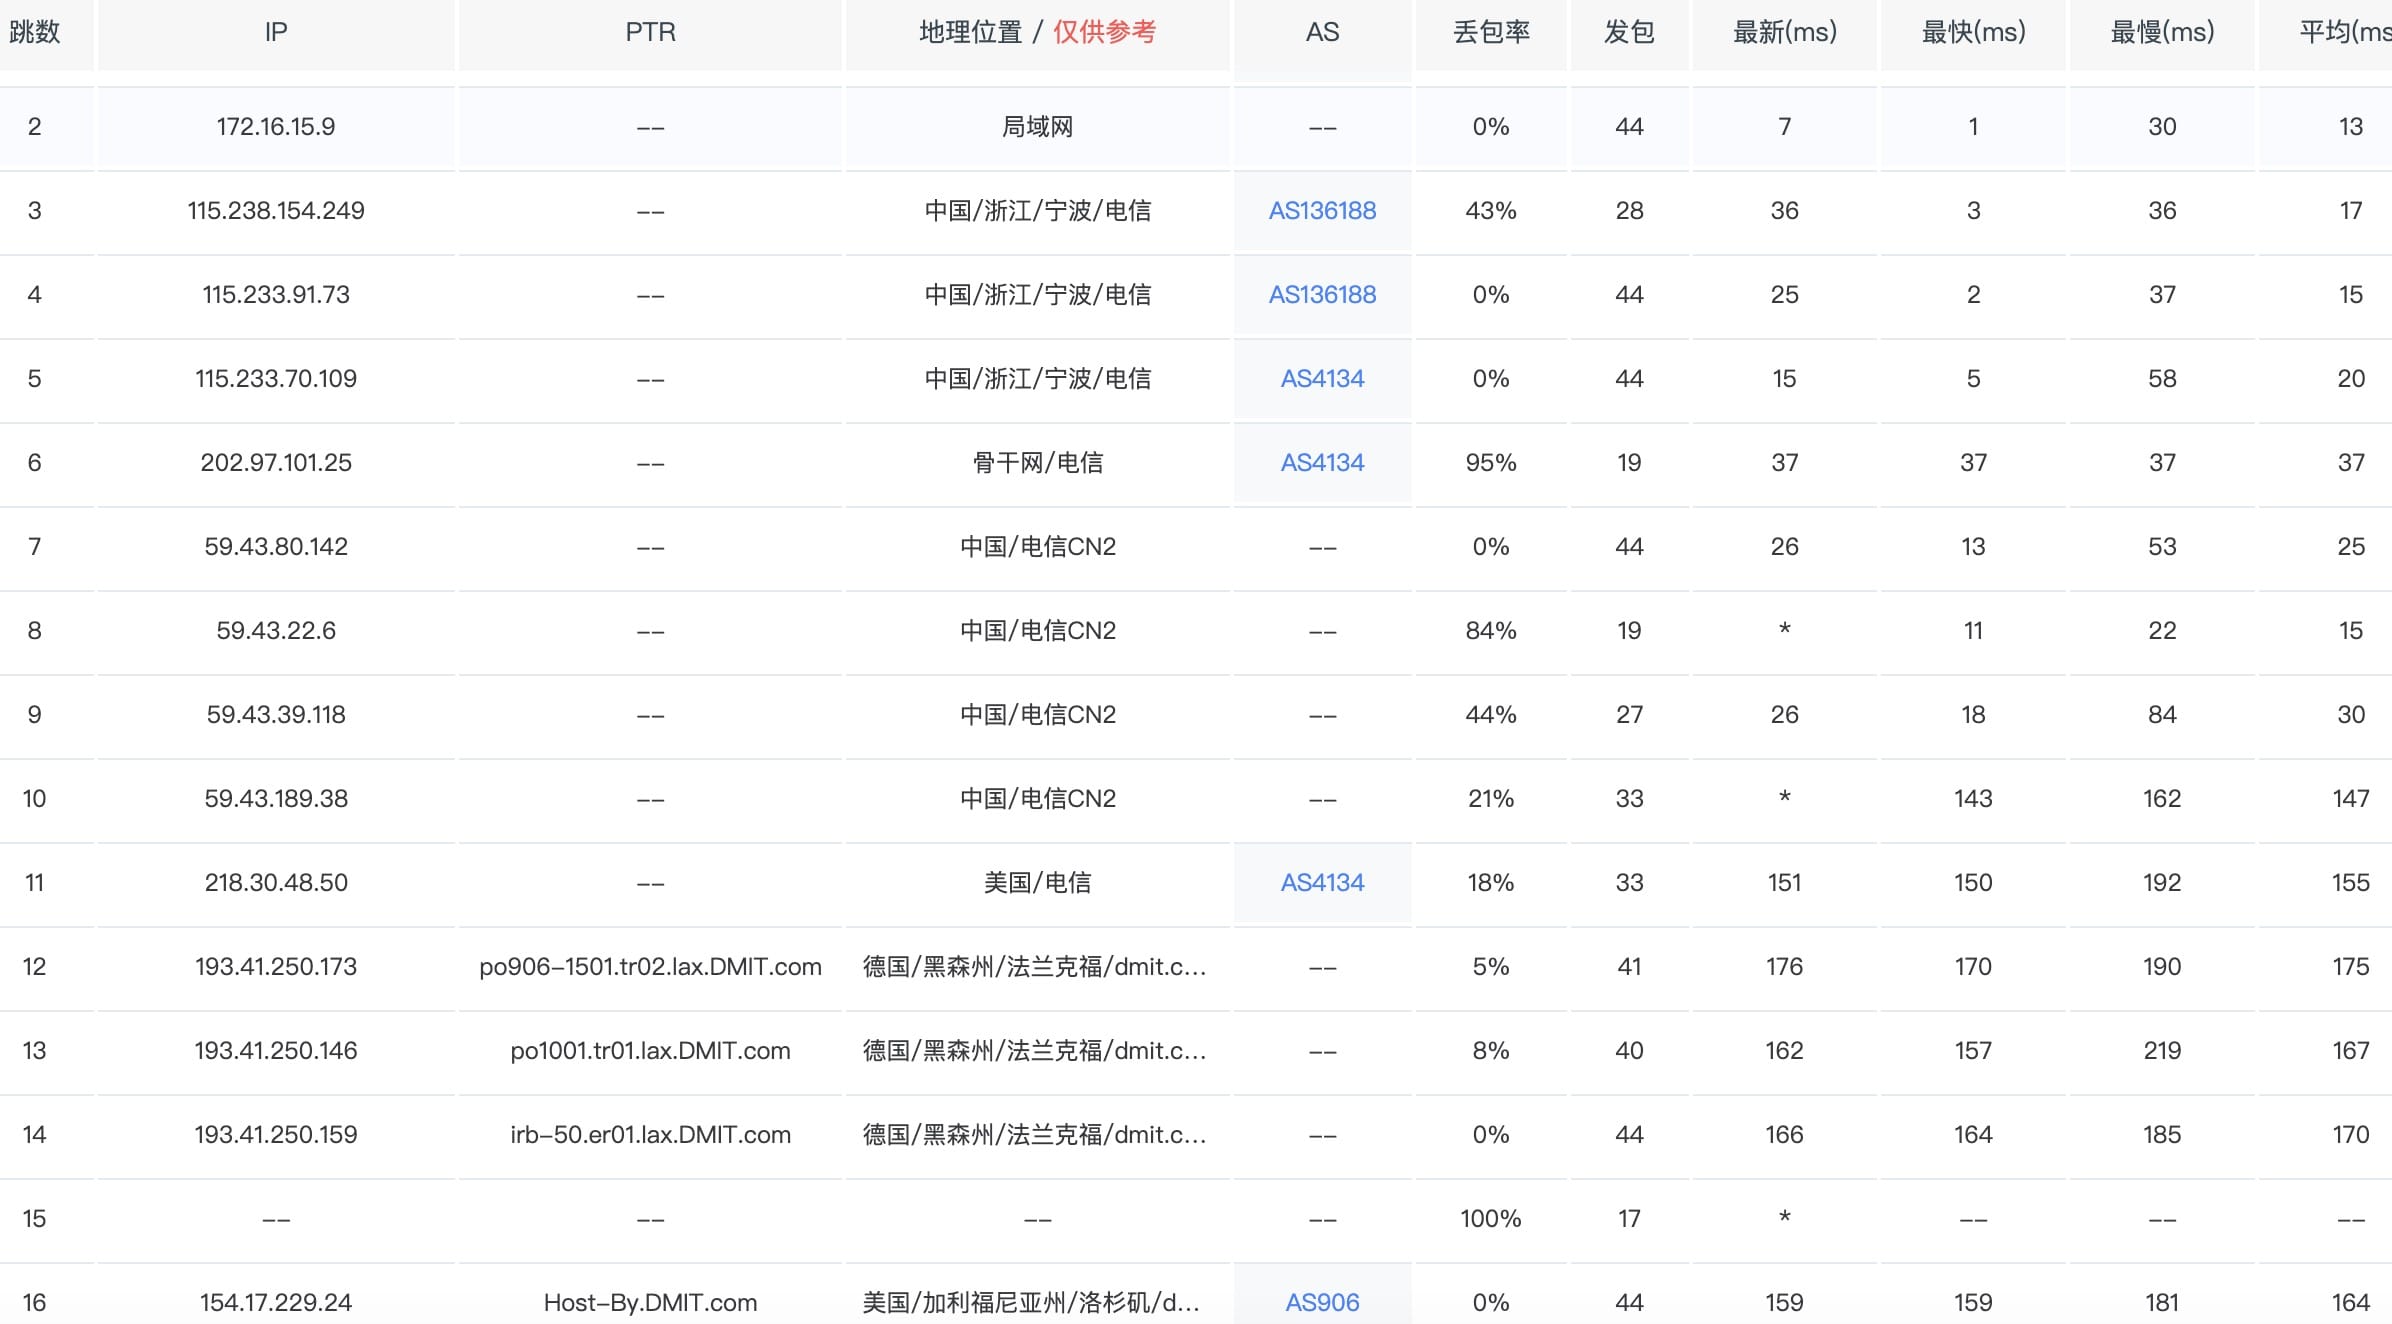Click the IP column header
Viewport: 2392px width, 1324px height.
(276, 32)
